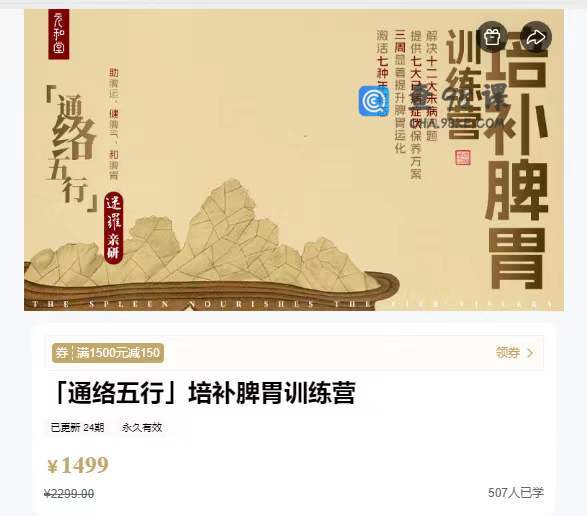Click the course title 「通络五行」培补脾胃训练营
This screenshot has width=587, height=516.
pos(204,393)
